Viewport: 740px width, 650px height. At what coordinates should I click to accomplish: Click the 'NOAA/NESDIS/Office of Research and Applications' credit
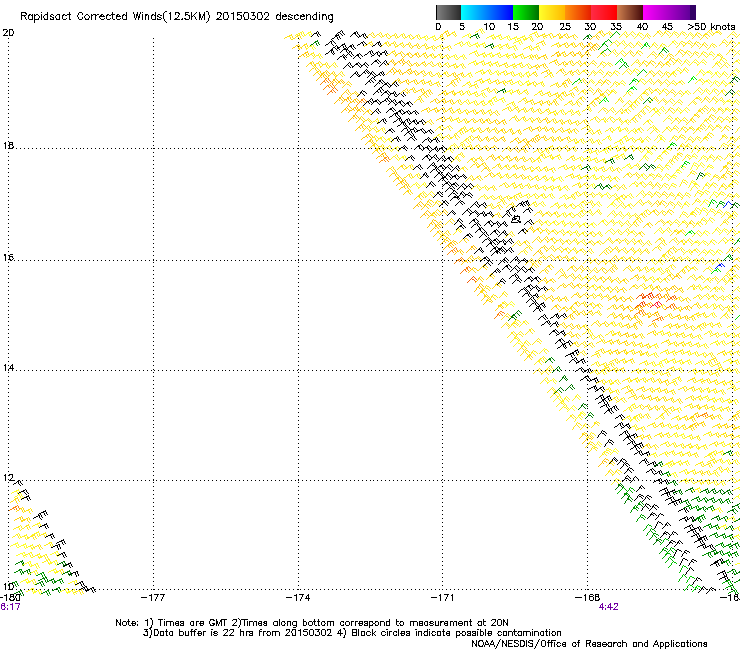click(589, 644)
